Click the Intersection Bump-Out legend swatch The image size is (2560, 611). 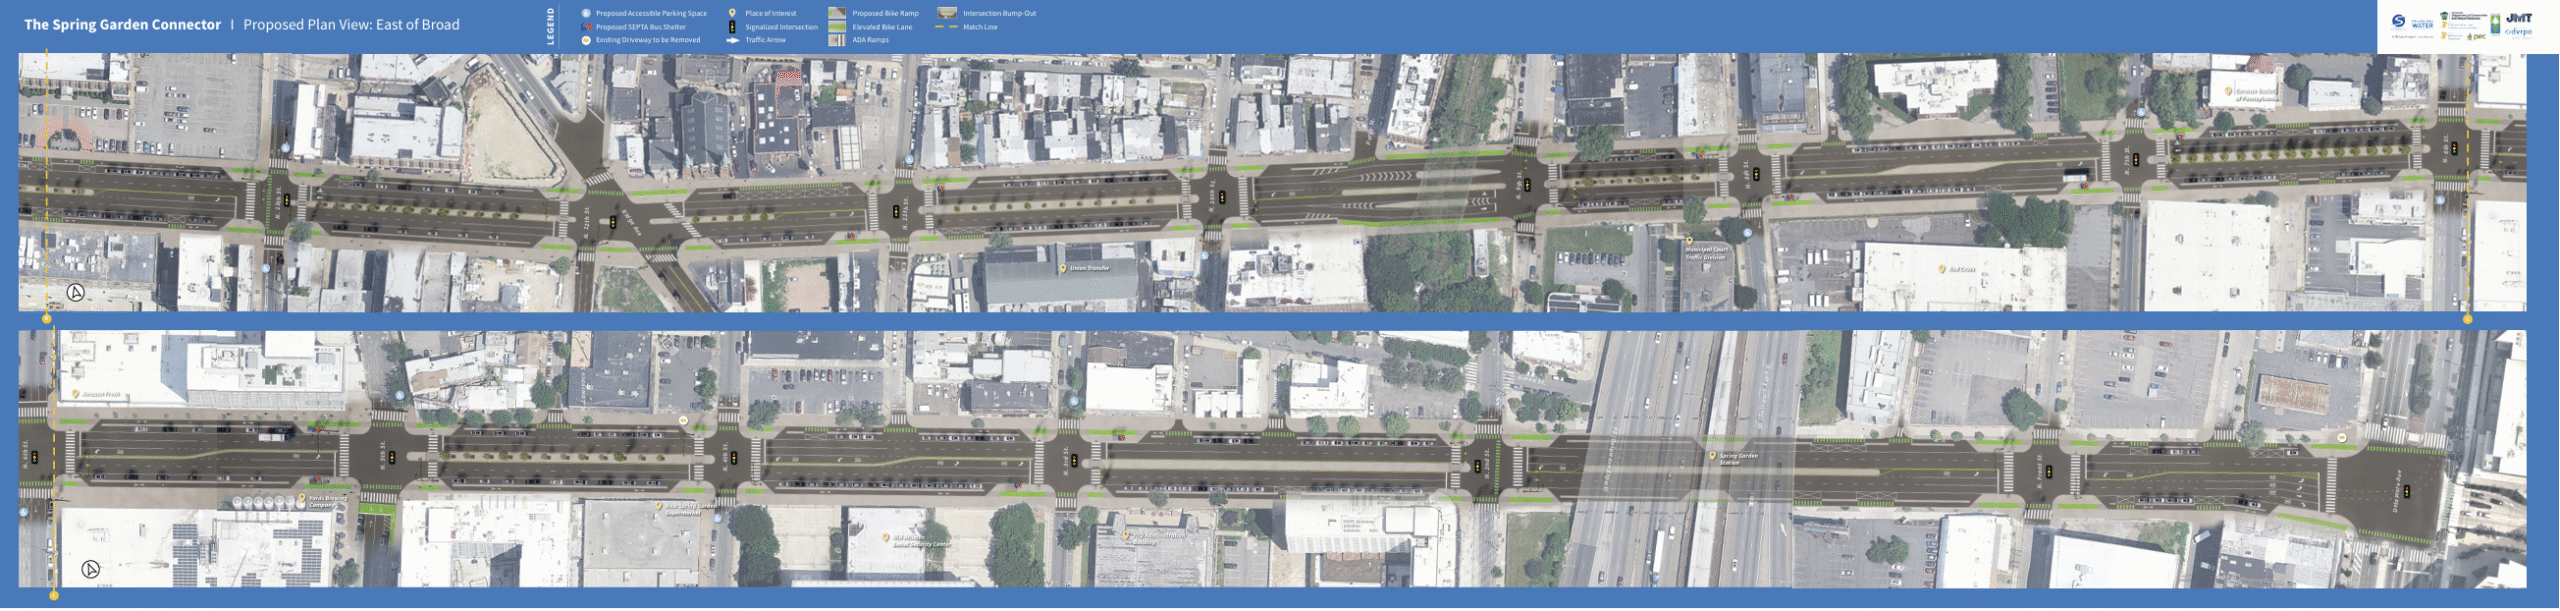(x=946, y=14)
